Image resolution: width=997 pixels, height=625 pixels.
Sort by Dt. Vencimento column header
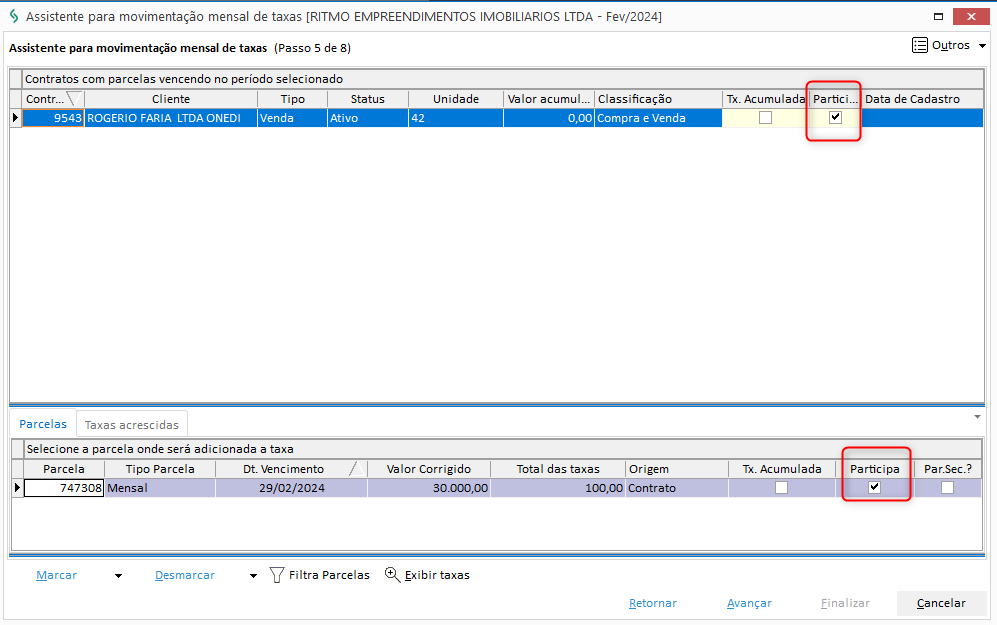tap(284, 469)
